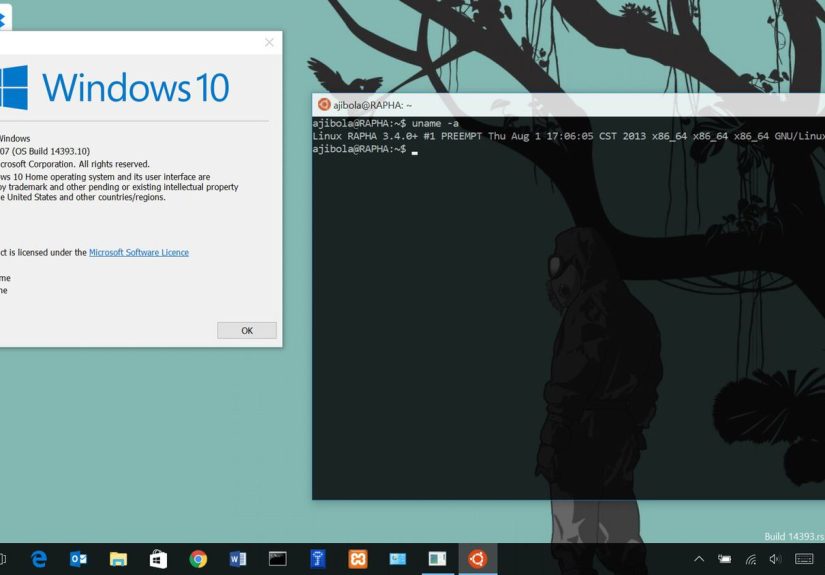Open XAMPP from the taskbar
This screenshot has width=825, height=575.
pyautogui.click(x=358, y=559)
